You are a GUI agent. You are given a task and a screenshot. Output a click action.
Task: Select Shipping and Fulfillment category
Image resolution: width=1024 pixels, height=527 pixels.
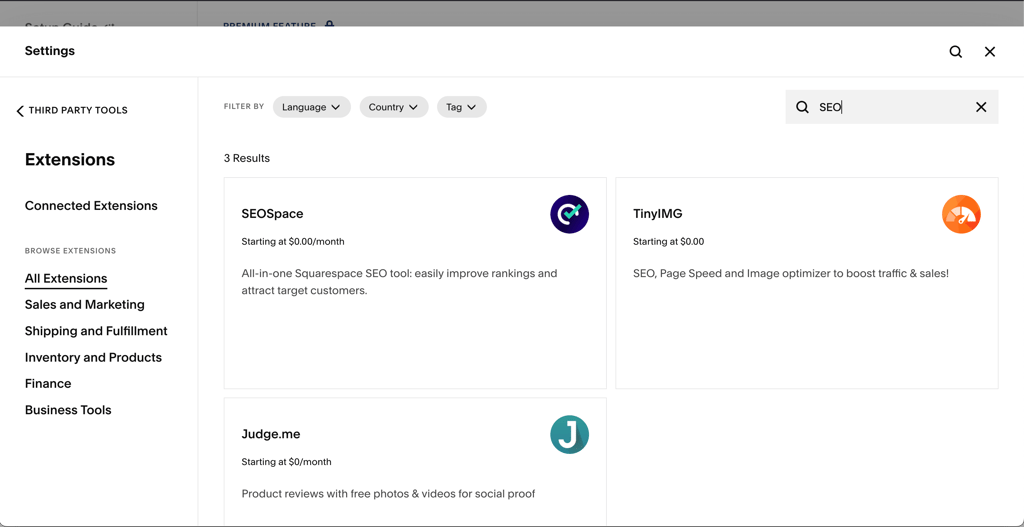coord(96,331)
